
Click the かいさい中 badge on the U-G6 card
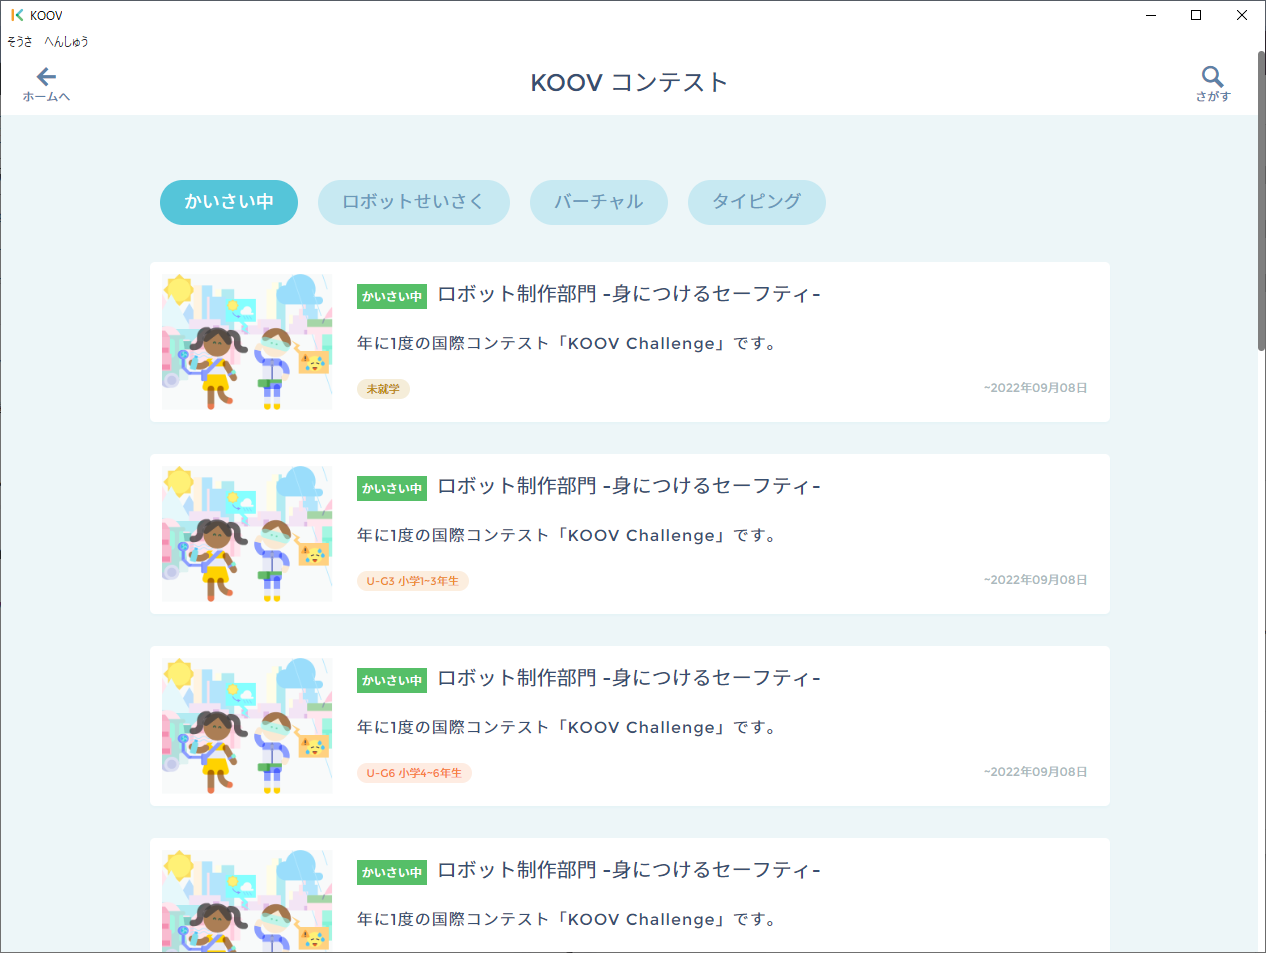pos(392,680)
